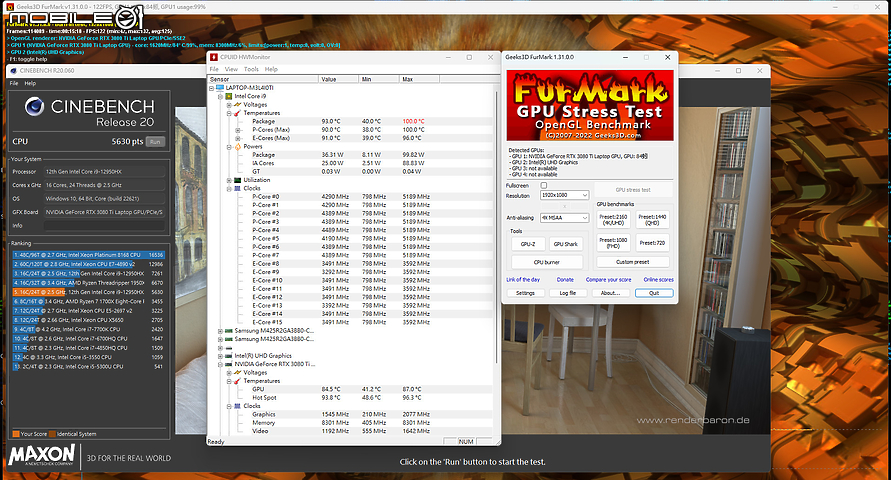Click the FurMark icon in the top-left title bar

[10, 7]
